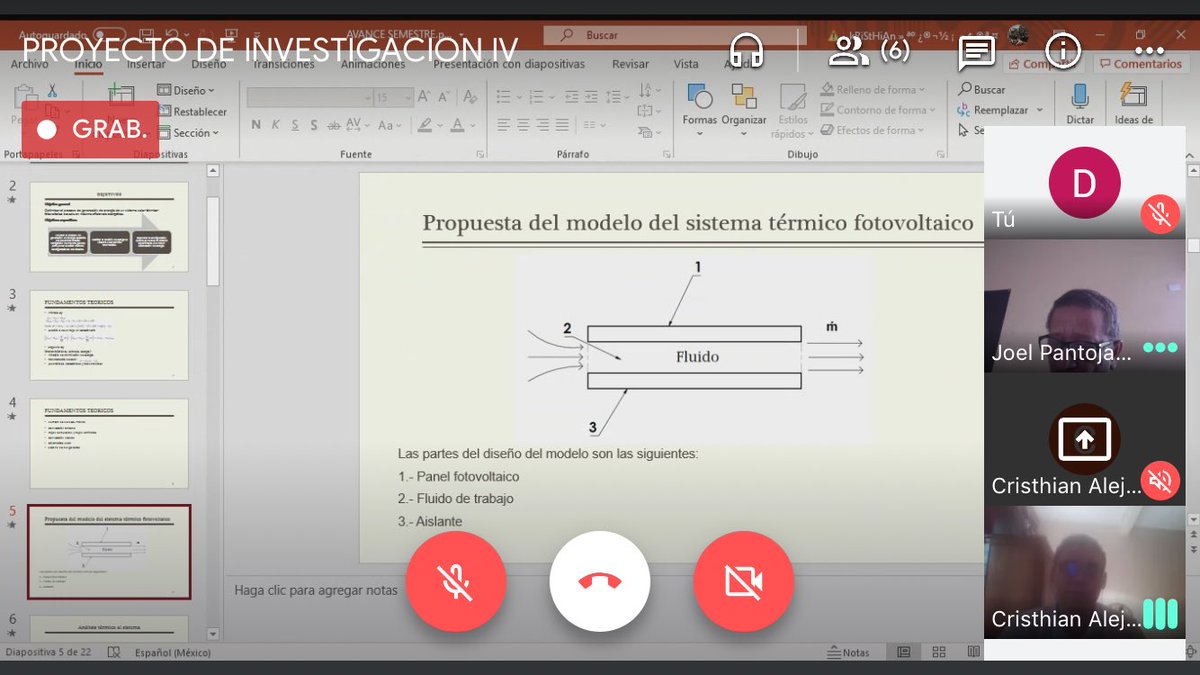Toggle bold N formatting
The width and height of the screenshot is (1200, 675).
coord(256,125)
